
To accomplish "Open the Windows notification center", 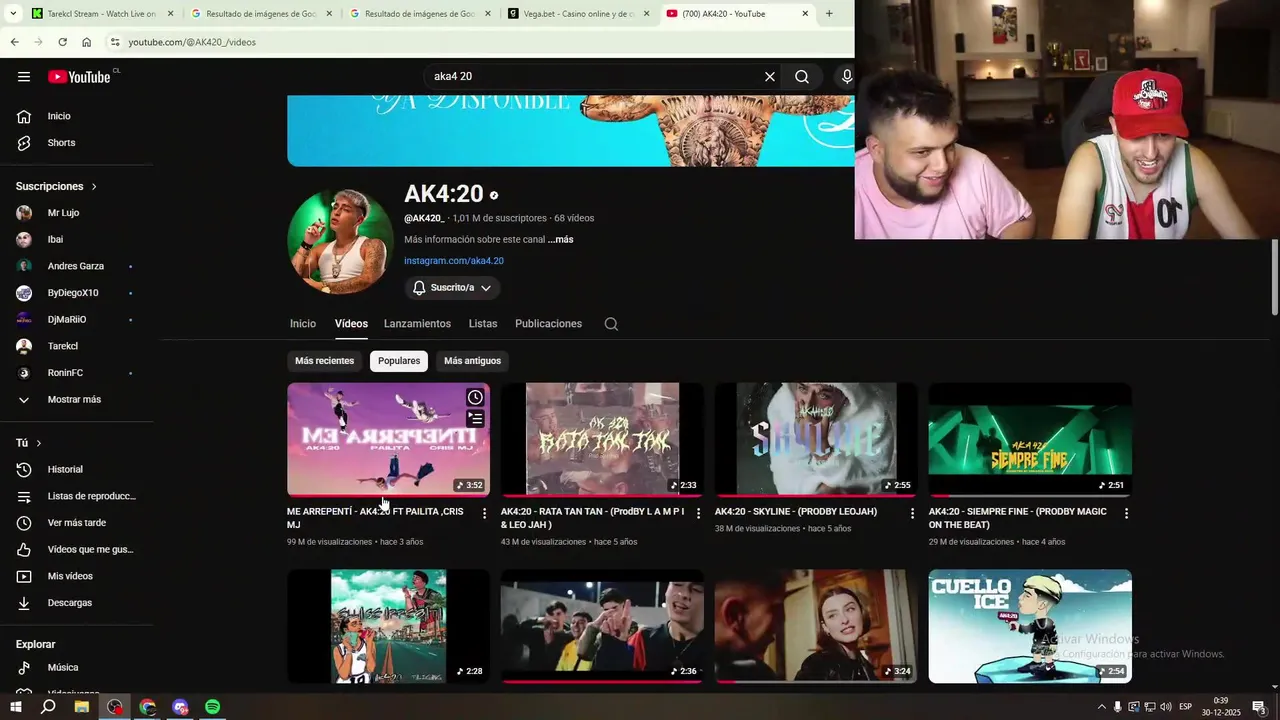I will pyautogui.click(x=1259, y=707).
